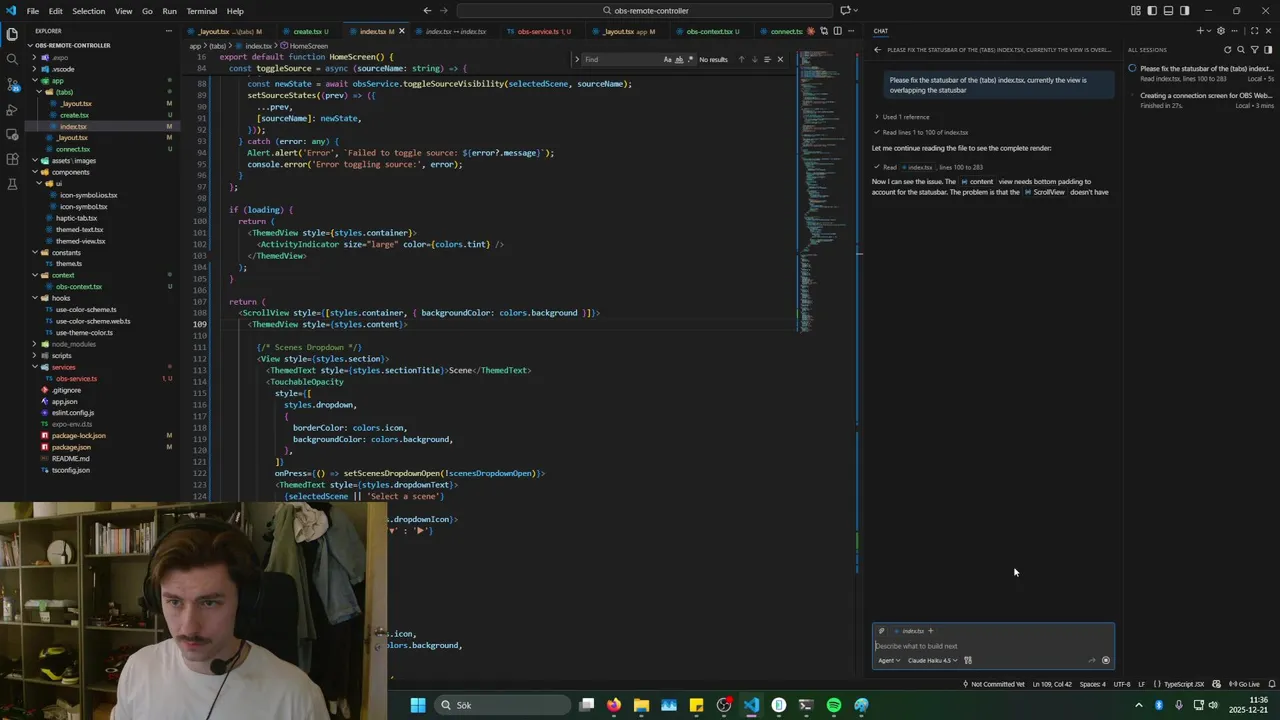Open the File menu
1280x720 pixels.
33,11
